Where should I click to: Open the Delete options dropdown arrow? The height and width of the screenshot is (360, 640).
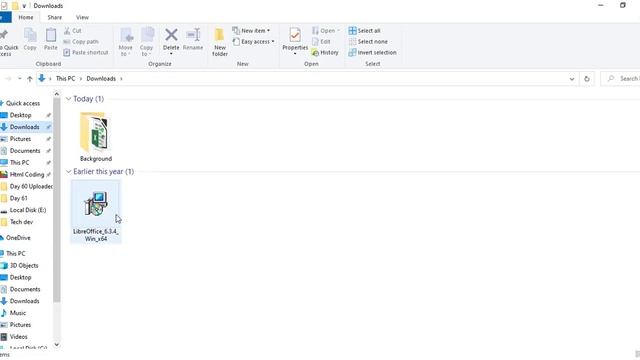pyautogui.click(x=171, y=54)
